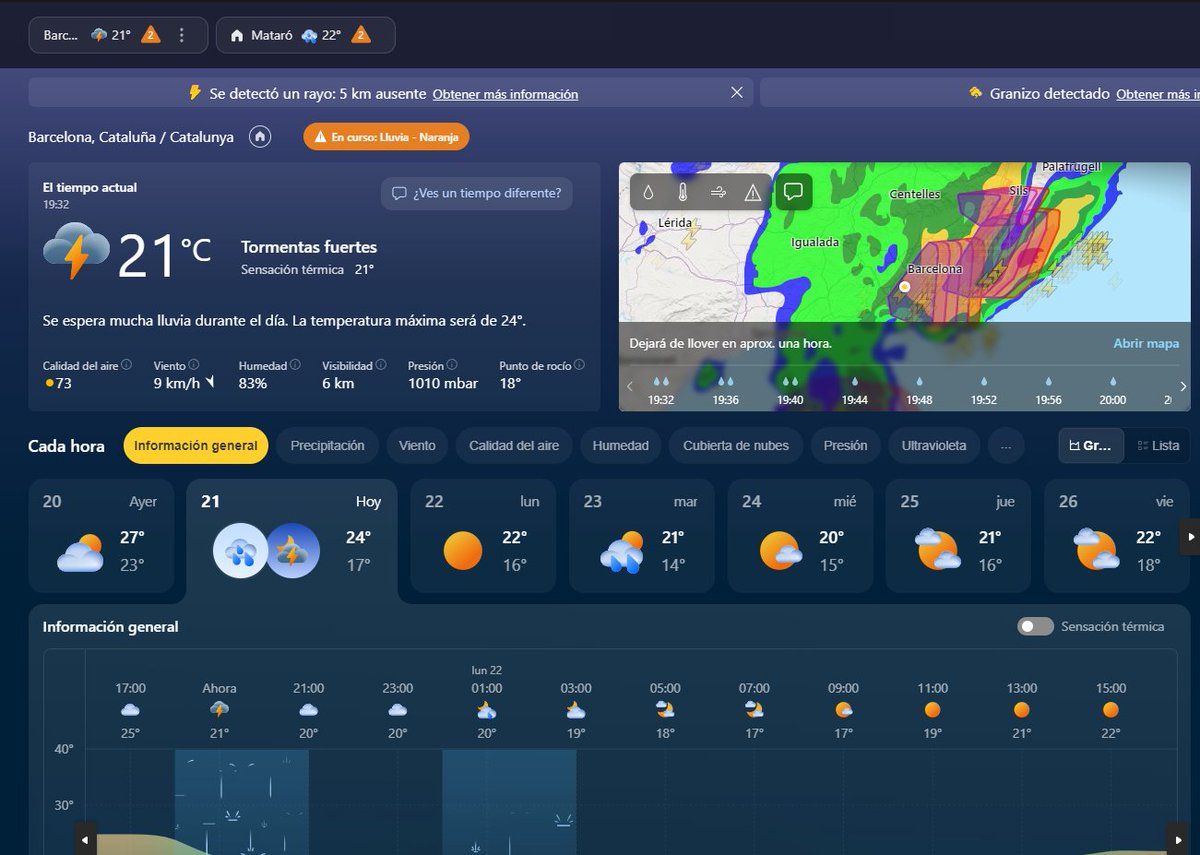Go to previous radar timeline times
This screenshot has height=855, width=1200.
pyautogui.click(x=630, y=386)
